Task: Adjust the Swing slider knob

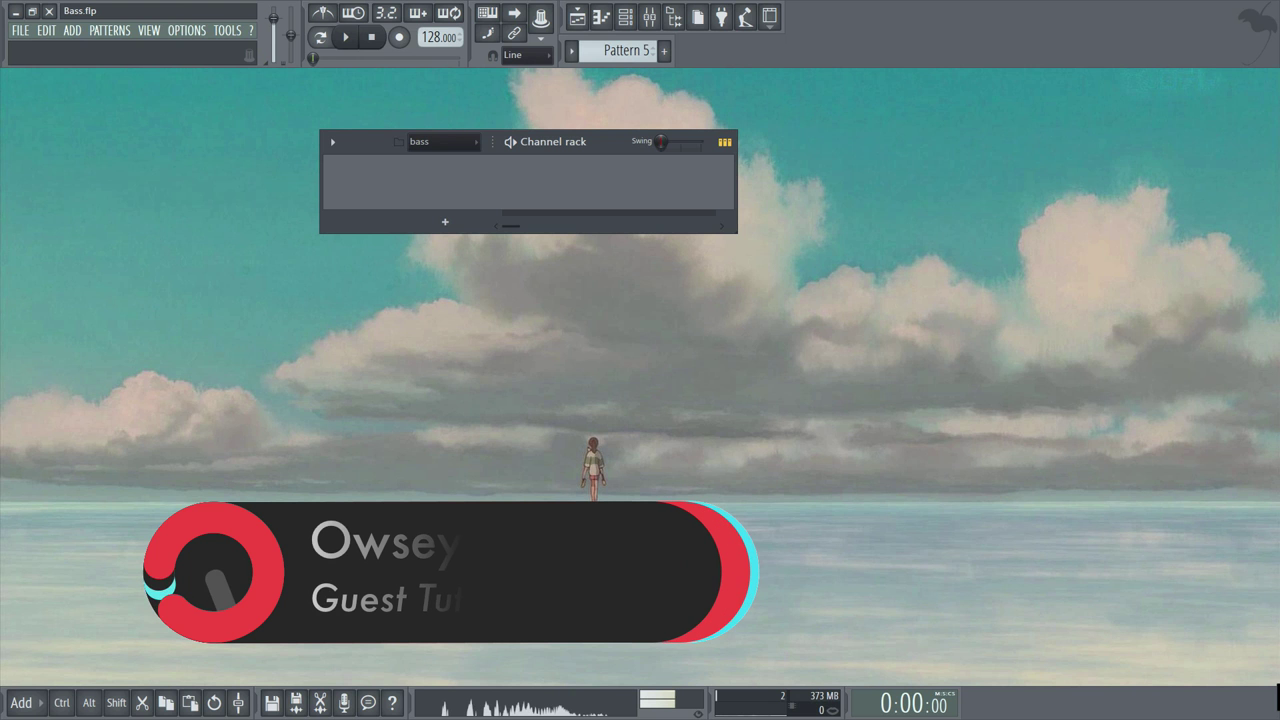Action: point(661,143)
